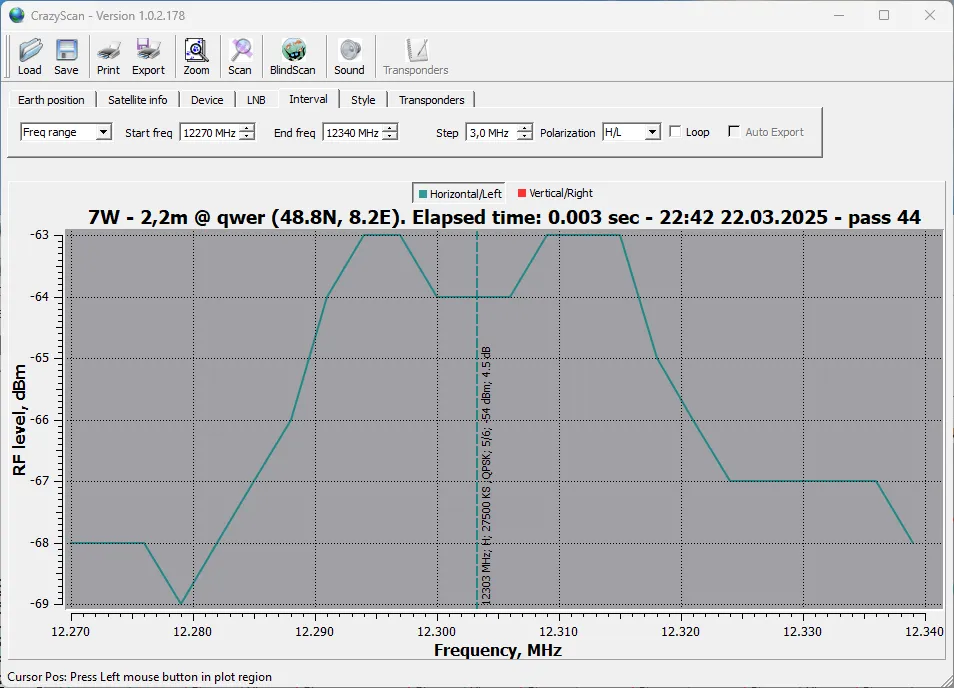954x688 pixels.
Task: Toggle Horizontal/Left series in the legend
Action: (x=461, y=193)
